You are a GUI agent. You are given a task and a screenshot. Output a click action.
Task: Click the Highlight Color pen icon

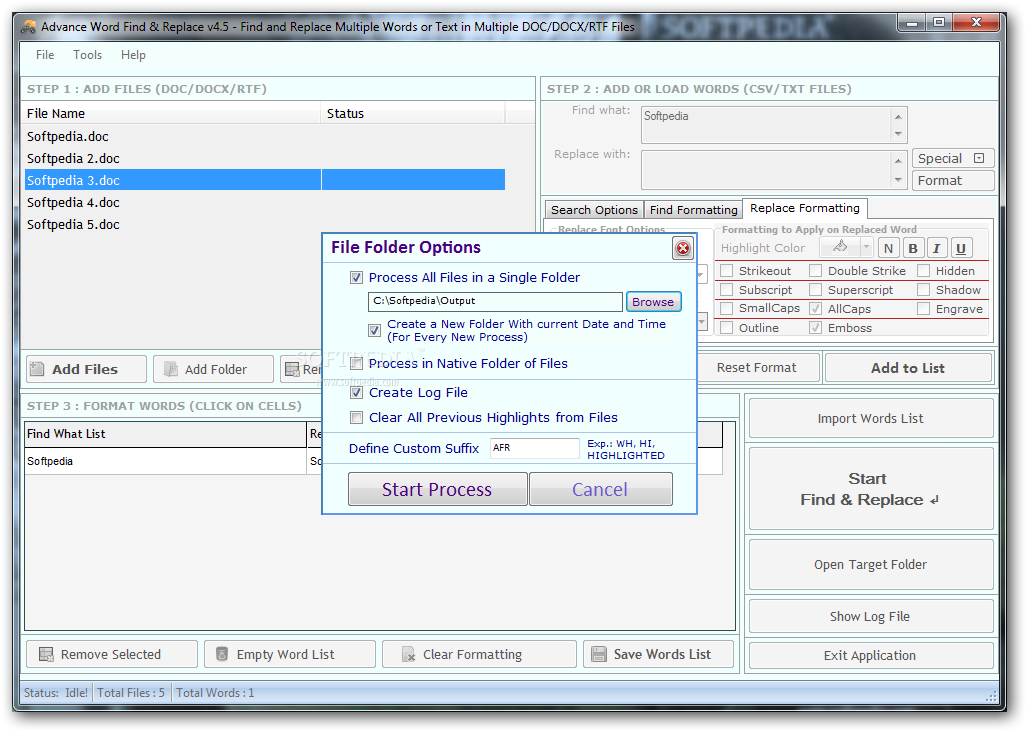click(x=840, y=247)
